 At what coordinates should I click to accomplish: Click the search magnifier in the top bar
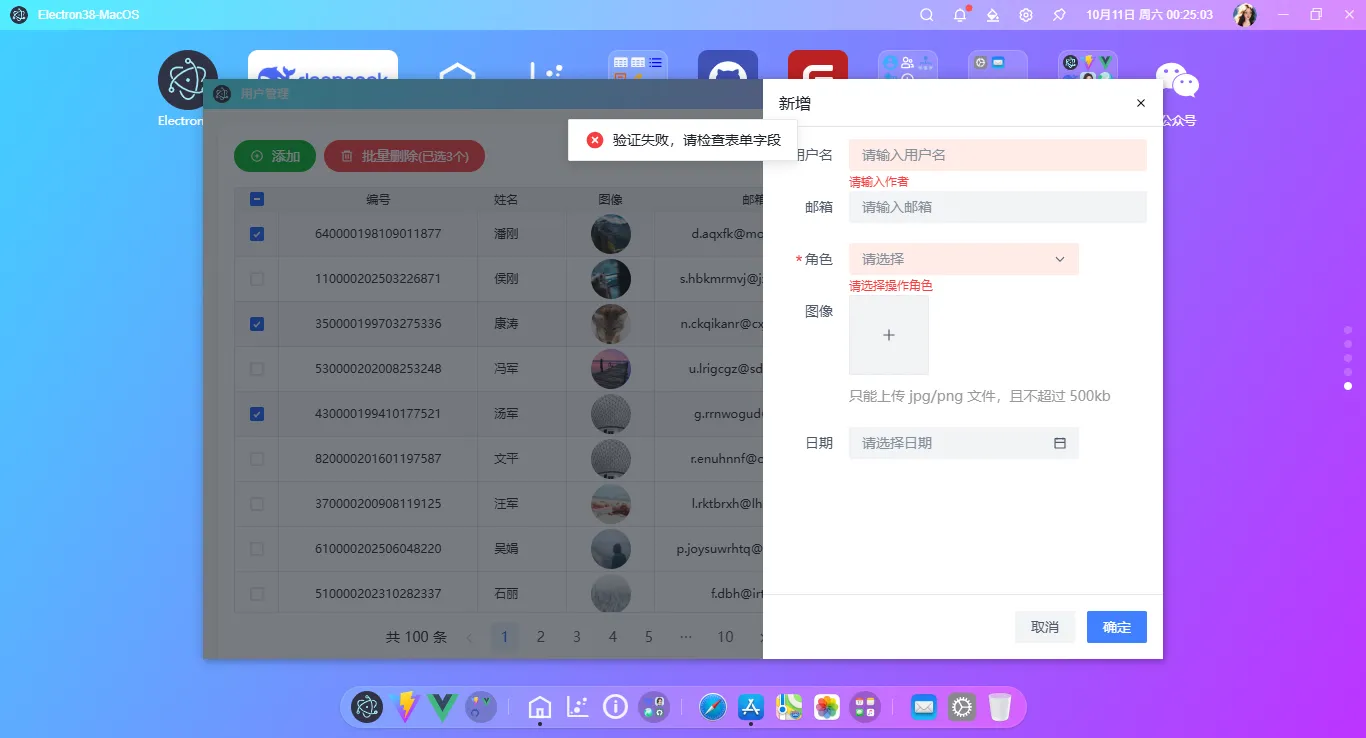tap(926, 14)
